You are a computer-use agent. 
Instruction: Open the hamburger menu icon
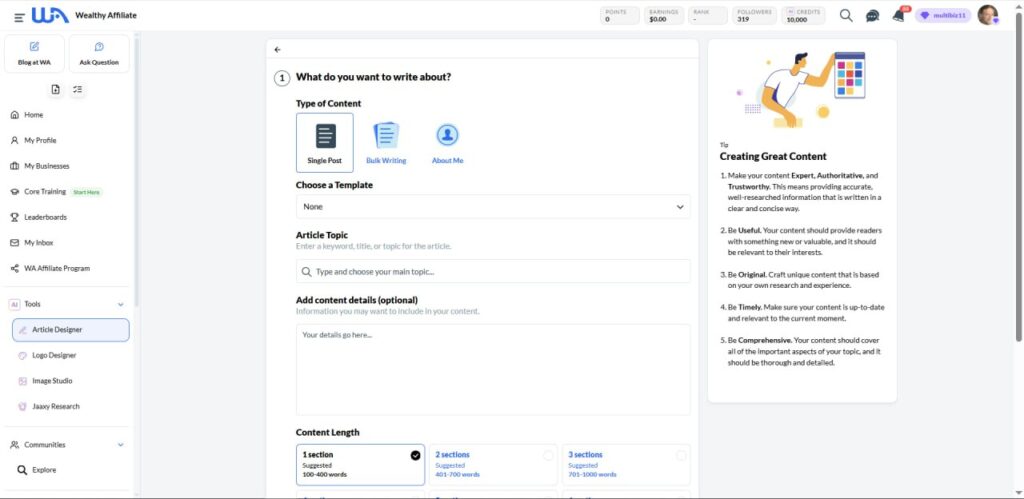(x=19, y=18)
